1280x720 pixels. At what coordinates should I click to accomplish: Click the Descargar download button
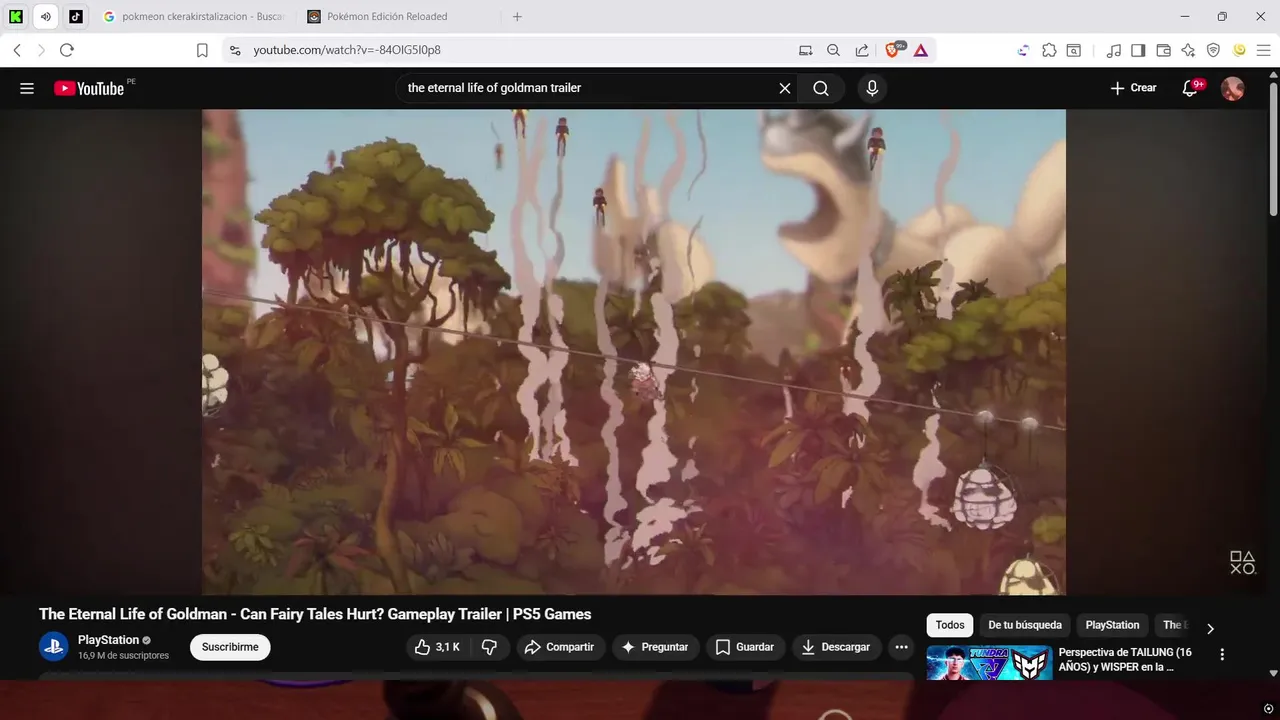(x=836, y=647)
